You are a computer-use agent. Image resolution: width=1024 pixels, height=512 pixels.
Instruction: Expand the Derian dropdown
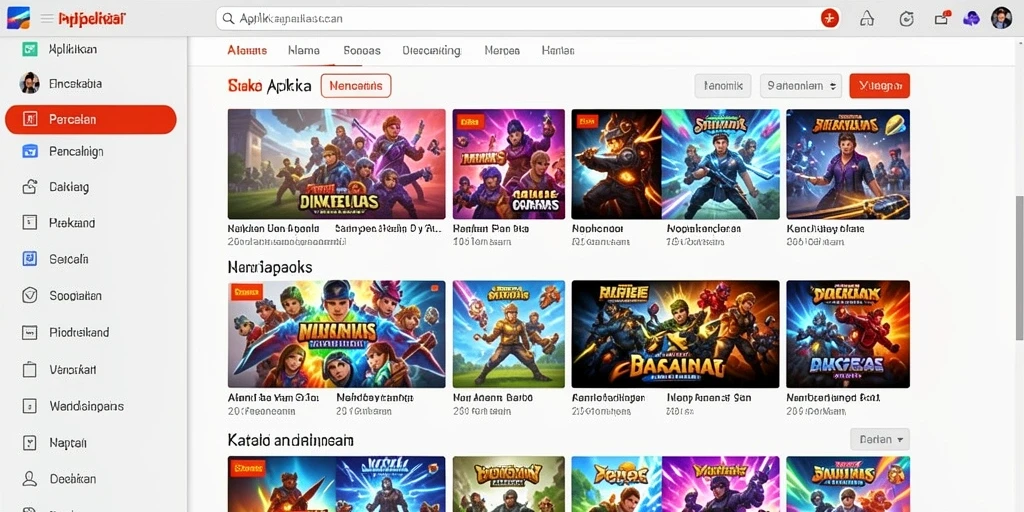click(x=880, y=440)
